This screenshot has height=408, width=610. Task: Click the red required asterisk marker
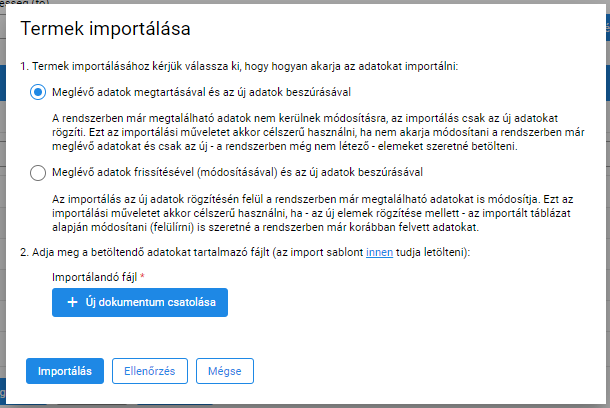pyautogui.click(x=142, y=276)
